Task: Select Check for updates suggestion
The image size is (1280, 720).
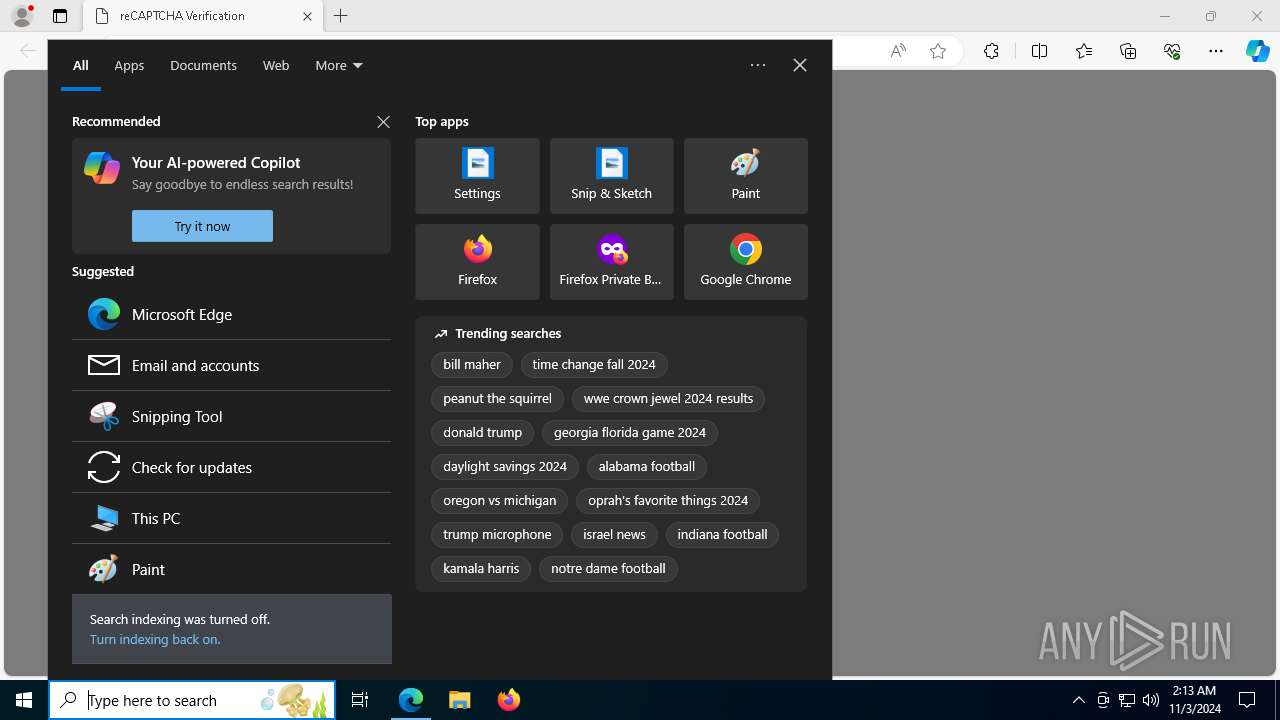Action: click(231, 467)
